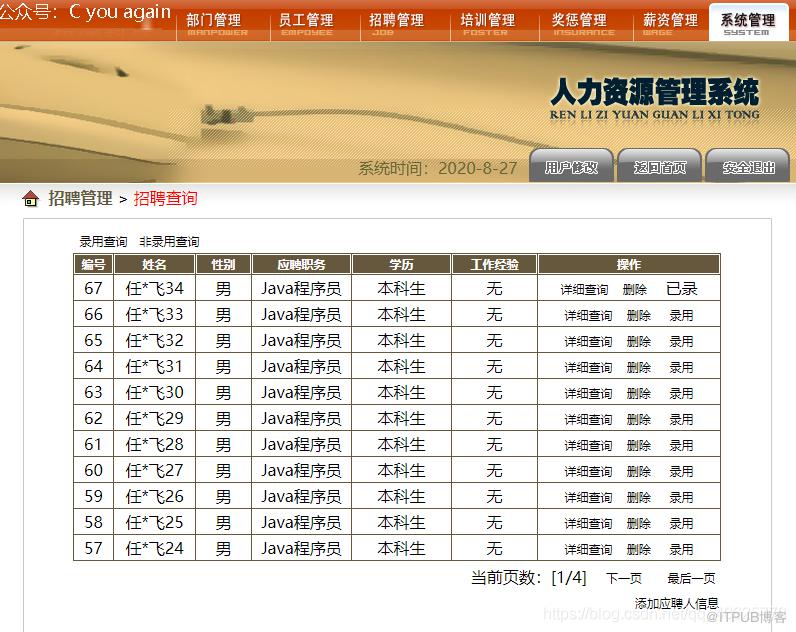Click 招聘查询 in the breadcrumb
Viewport: 796px width, 632px height.
click(165, 198)
